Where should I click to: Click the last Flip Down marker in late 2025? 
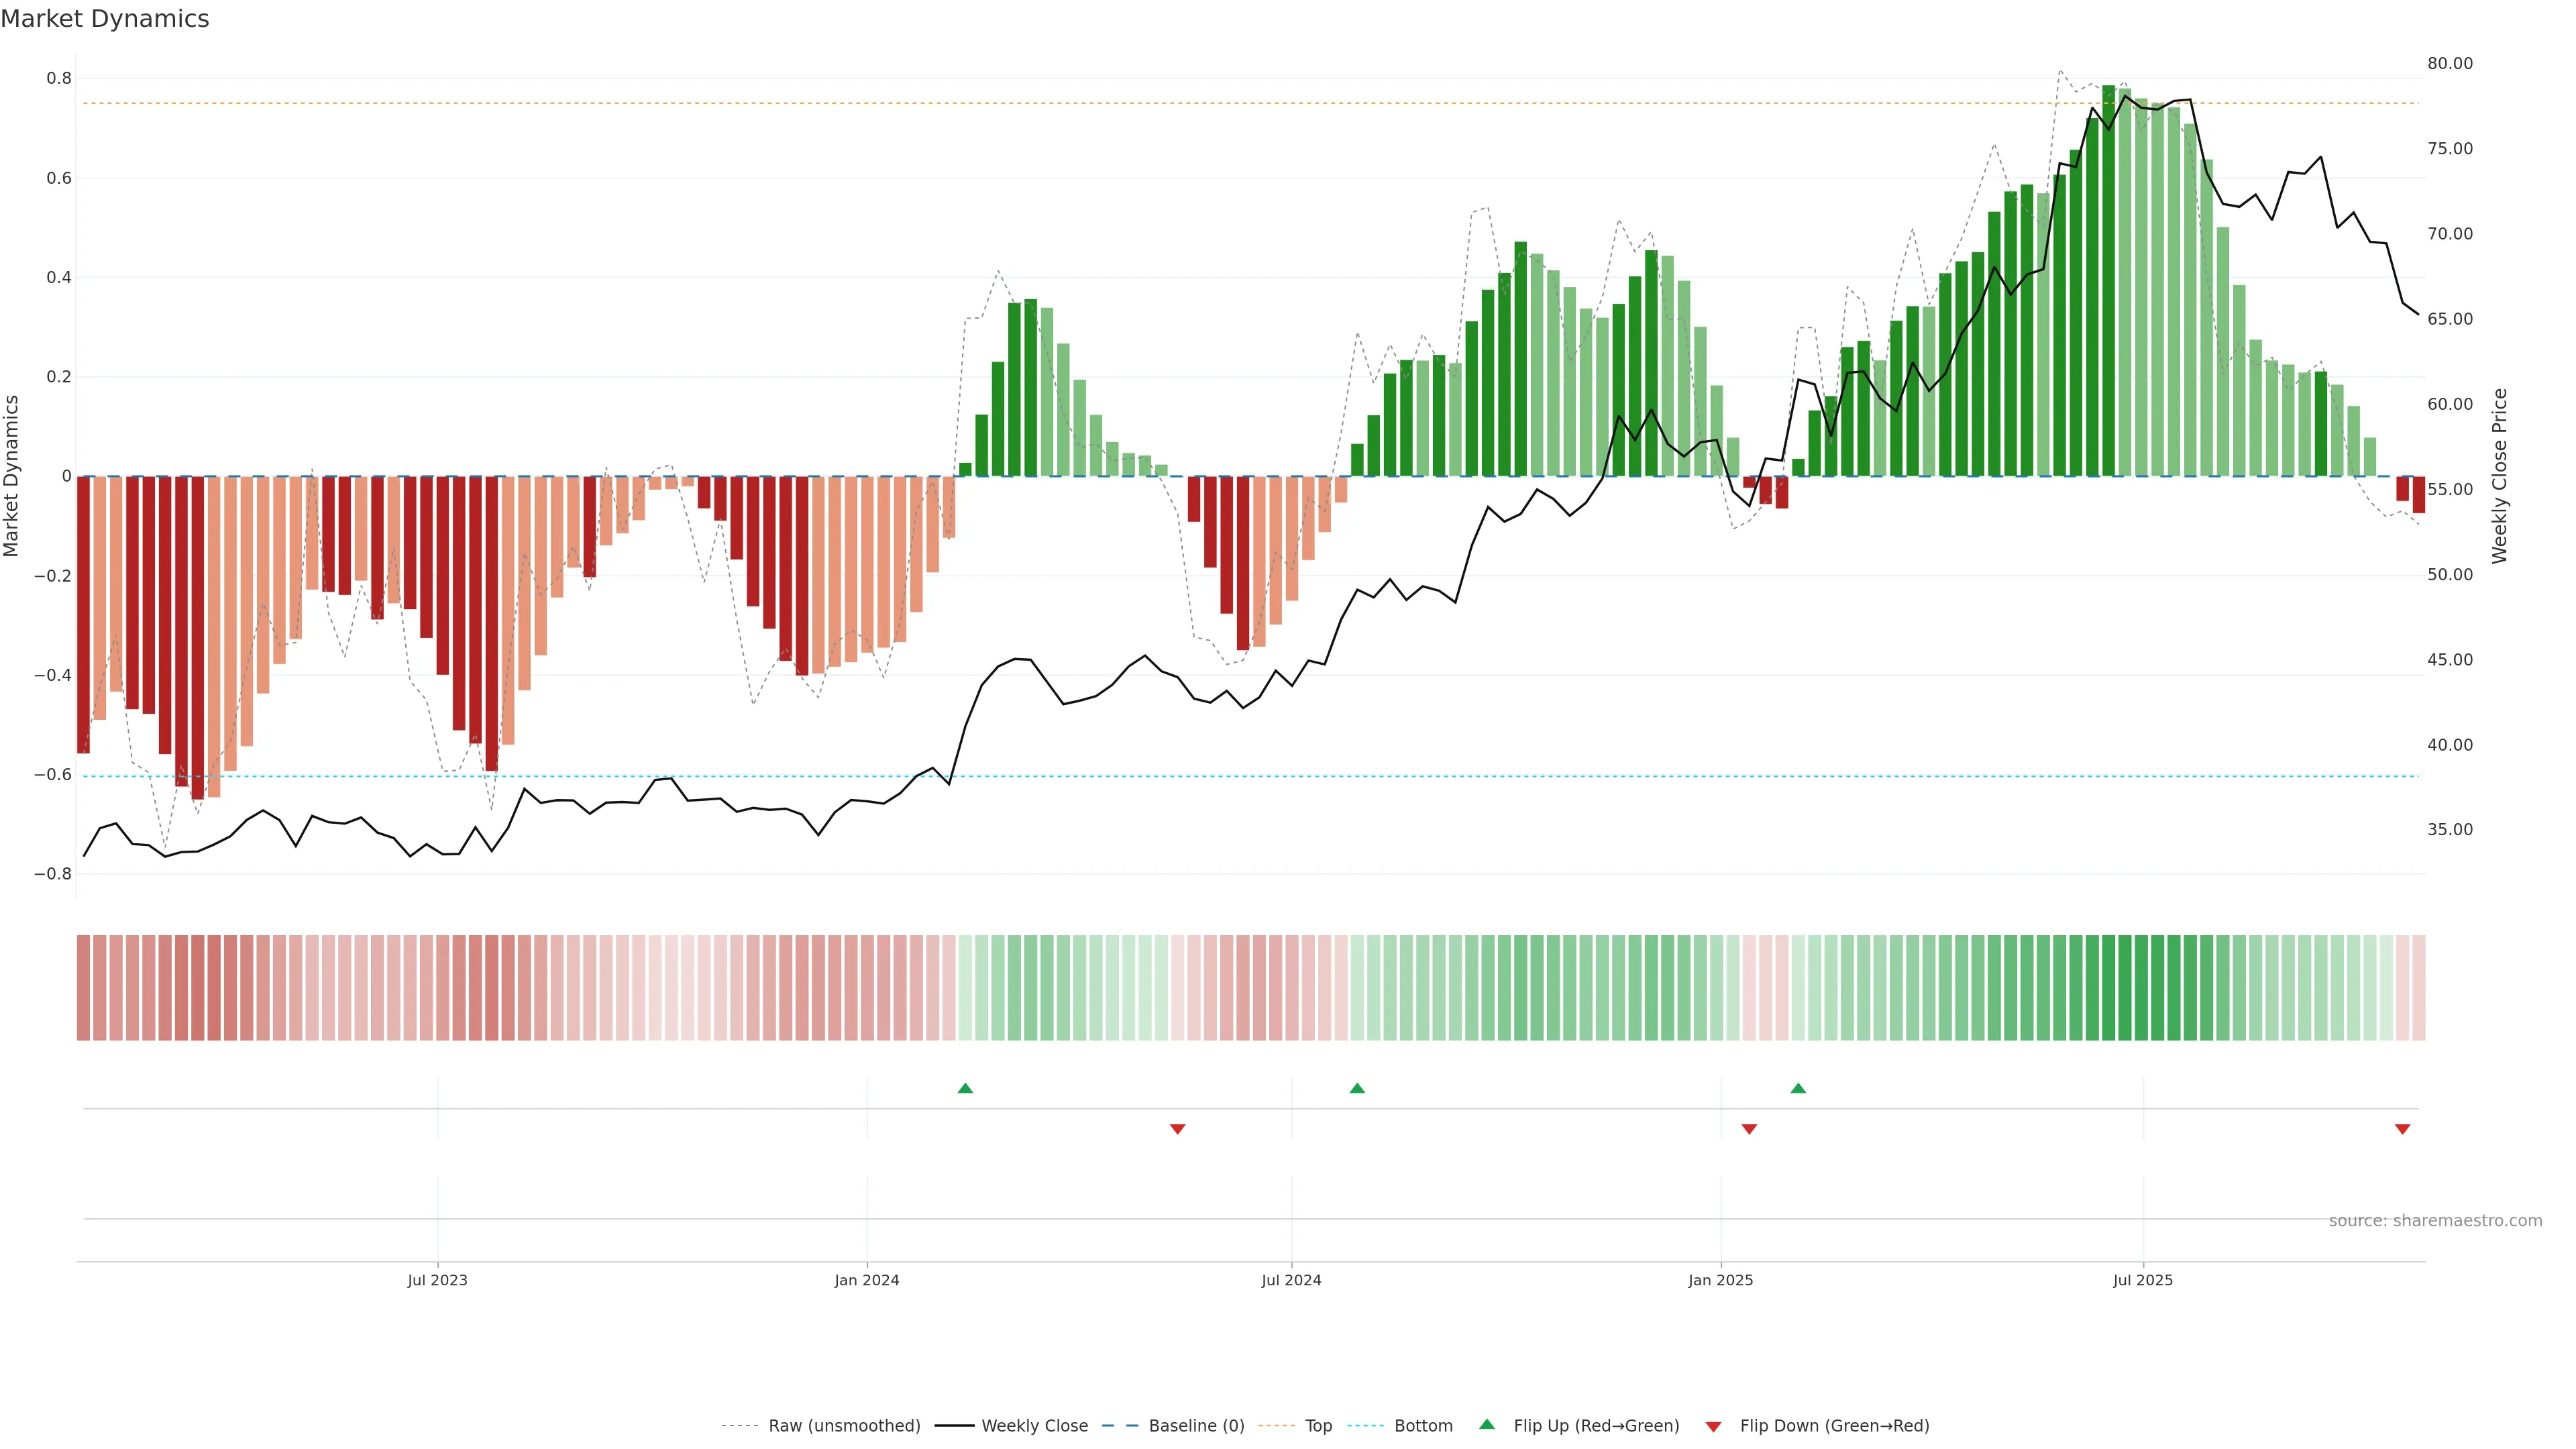2402,1129
